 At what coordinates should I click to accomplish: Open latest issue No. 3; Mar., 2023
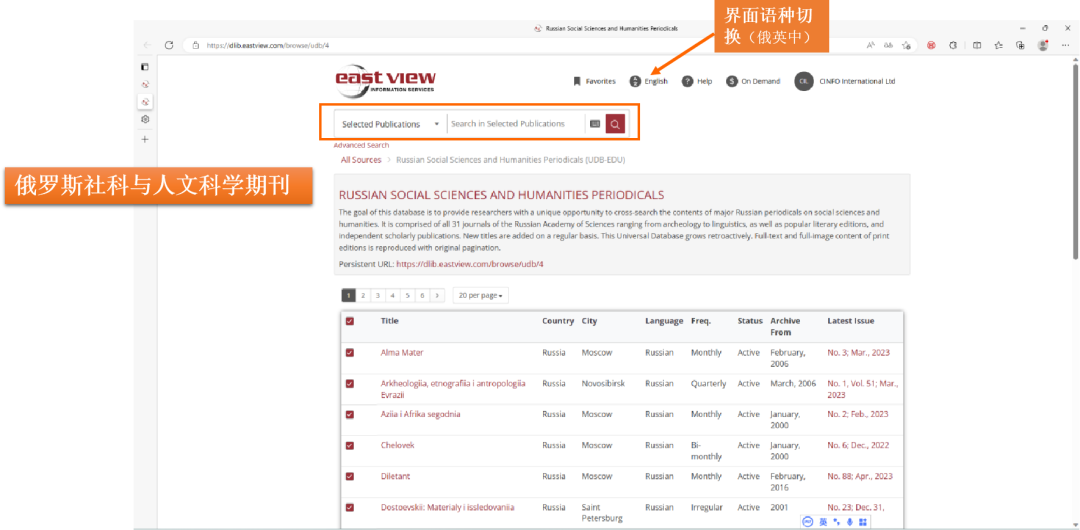pos(859,353)
